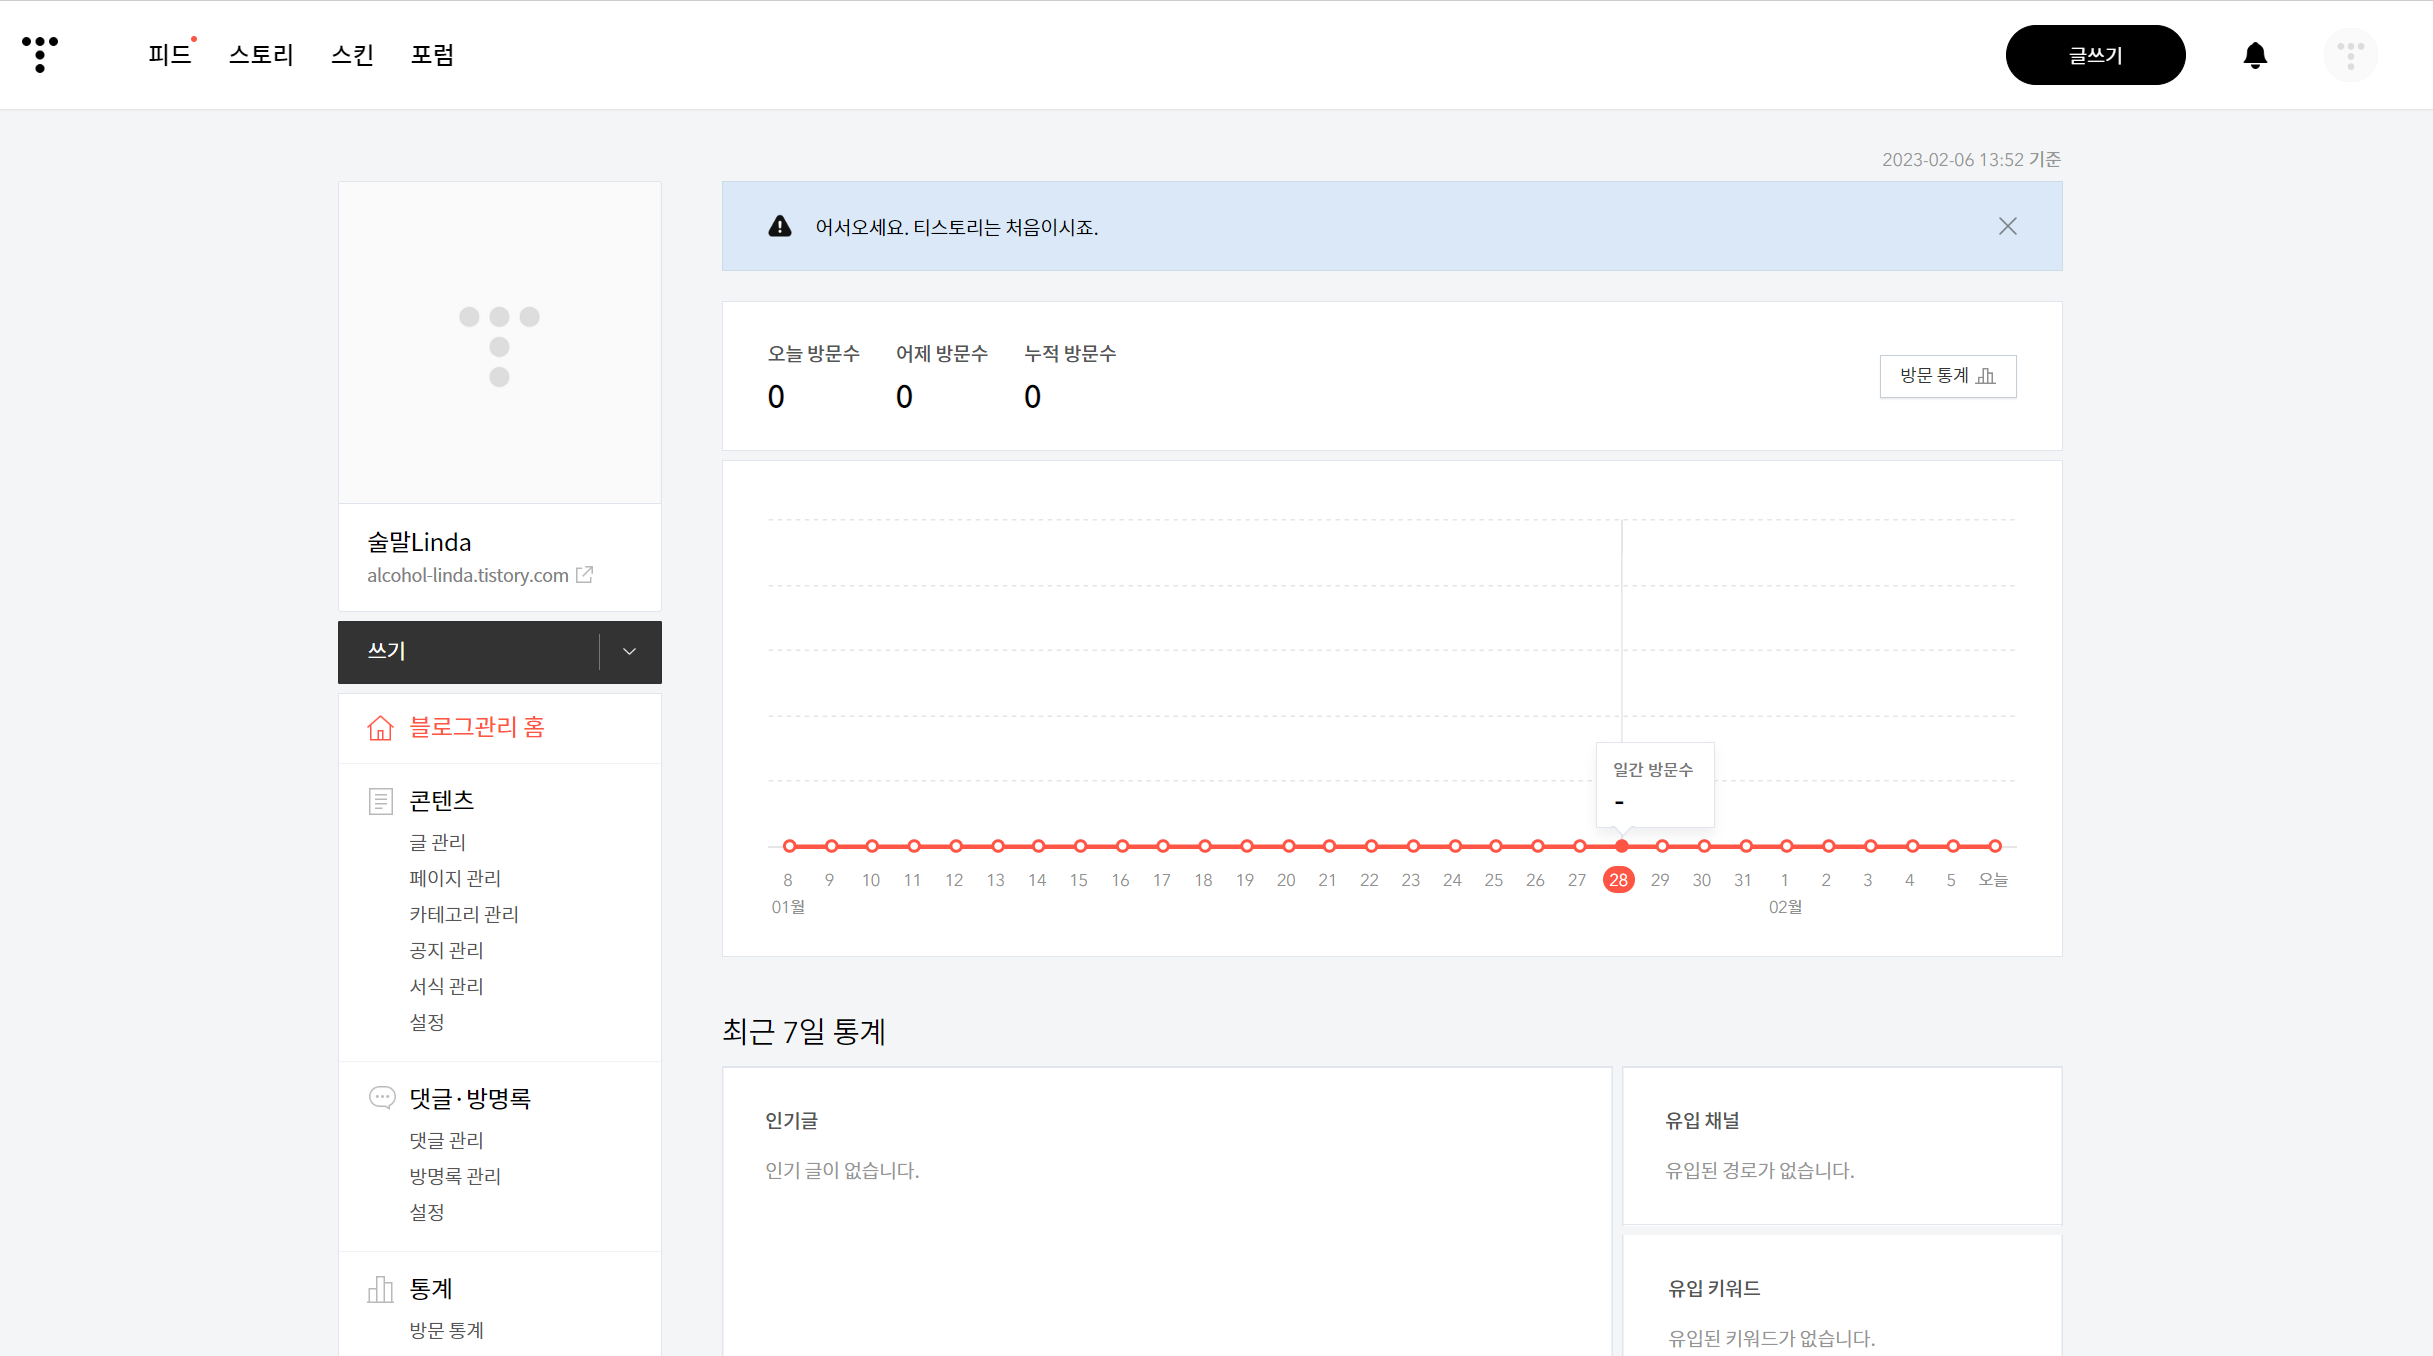Screen dimensions: 2433x1356
Task: Click the 댓글·방명록 speech bubble icon
Action: [381, 1097]
